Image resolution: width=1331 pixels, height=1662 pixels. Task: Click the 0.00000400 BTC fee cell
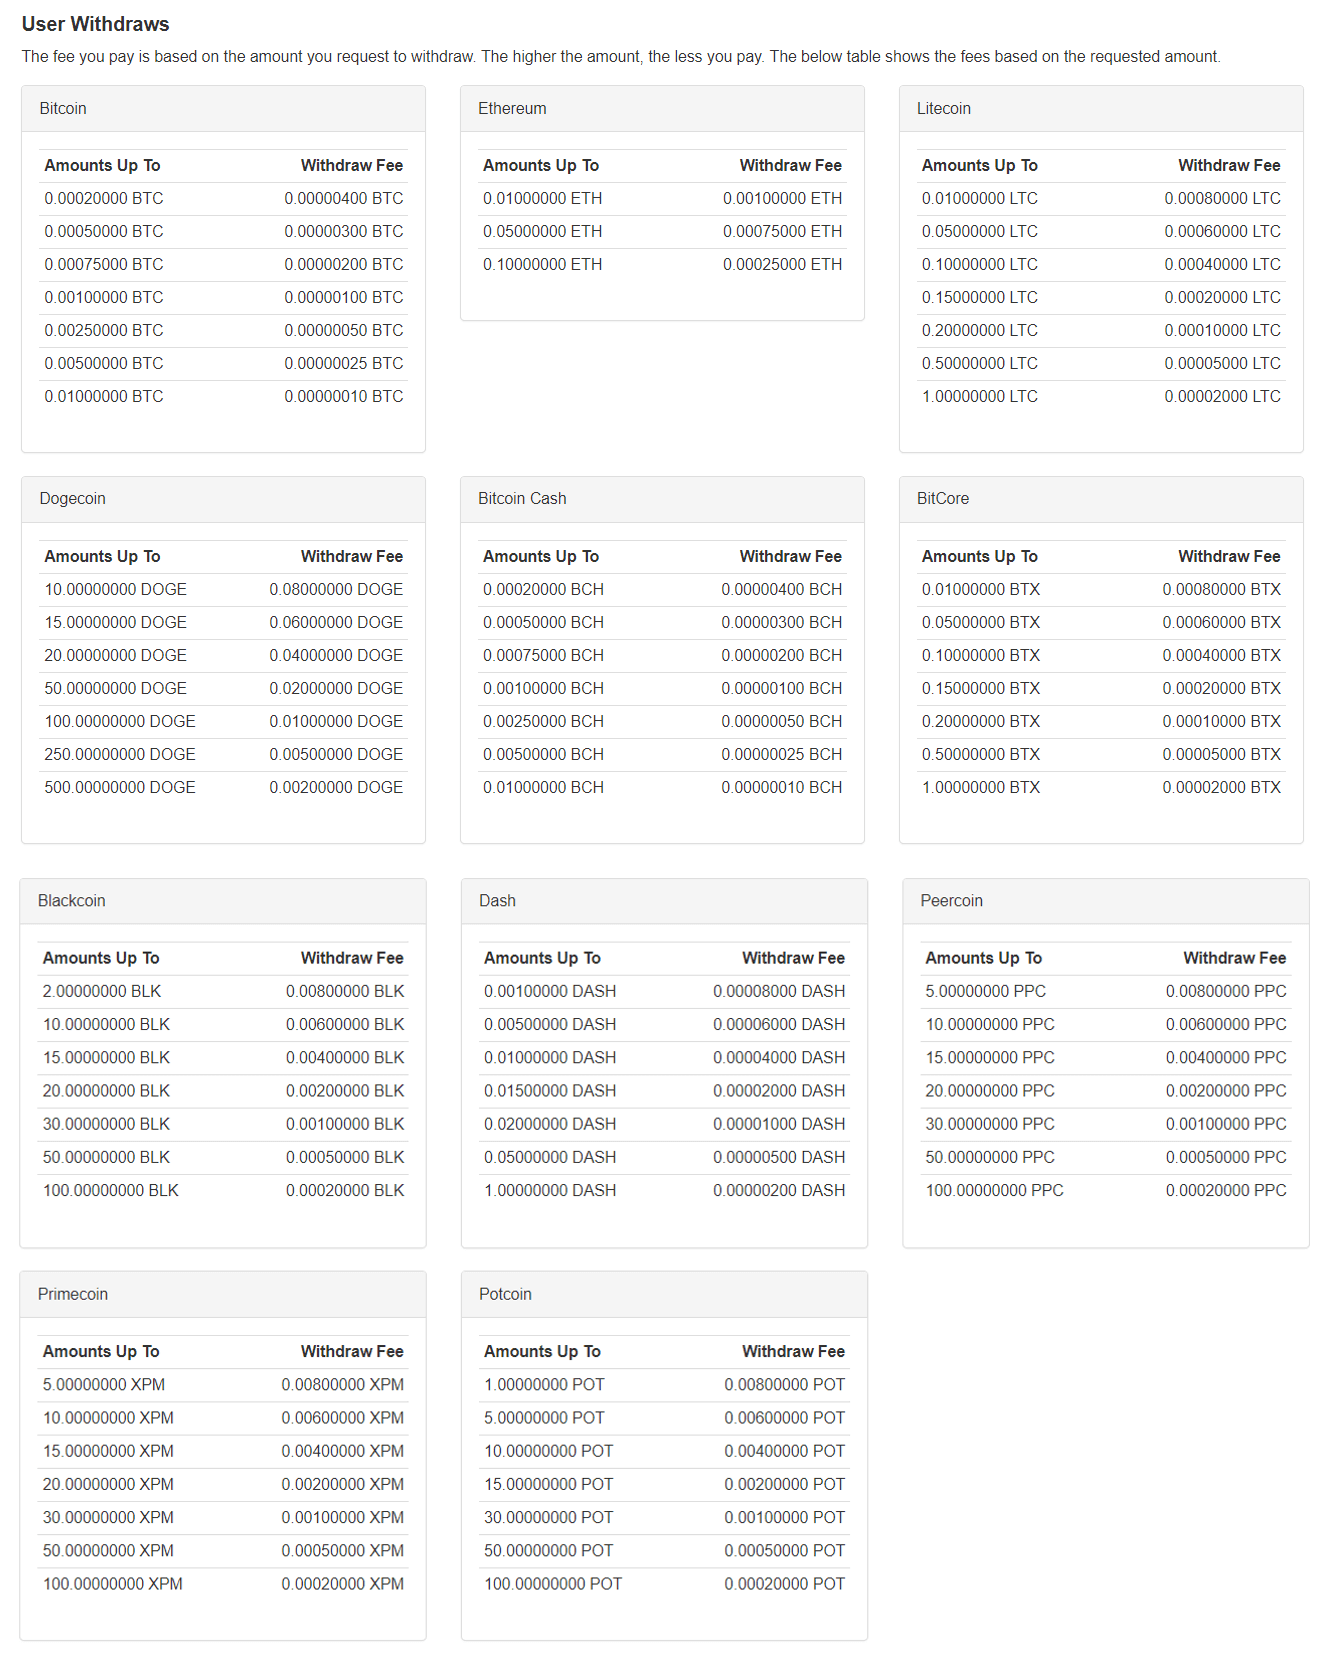tap(344, 199)
